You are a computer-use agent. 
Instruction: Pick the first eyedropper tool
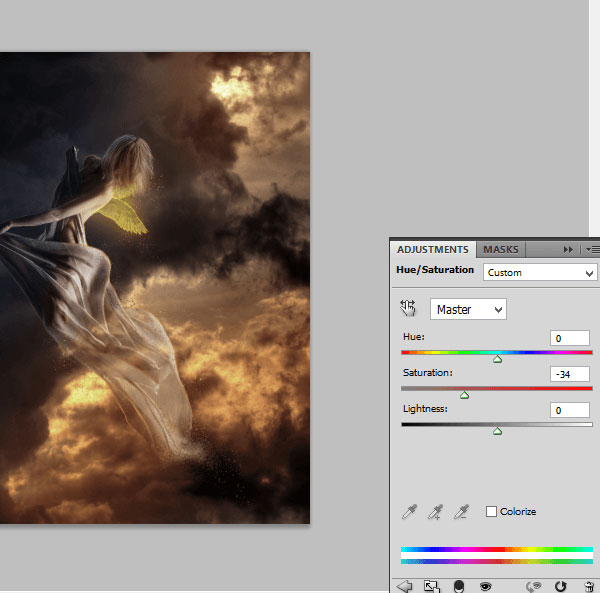click(x=409, y=512)
